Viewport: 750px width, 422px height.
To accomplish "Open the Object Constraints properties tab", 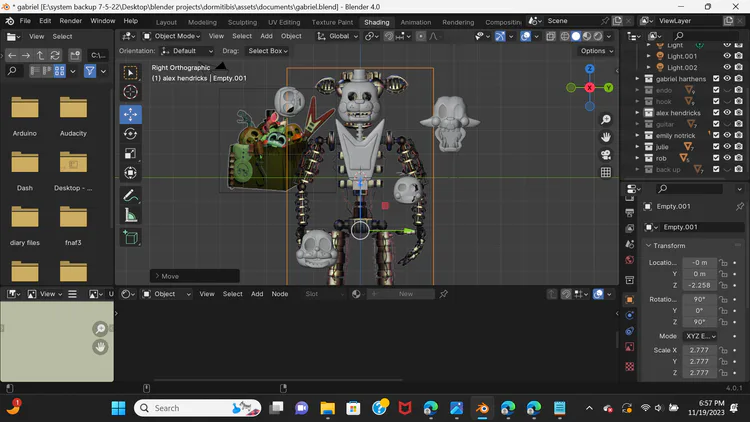I will click(x=629, y=331).
